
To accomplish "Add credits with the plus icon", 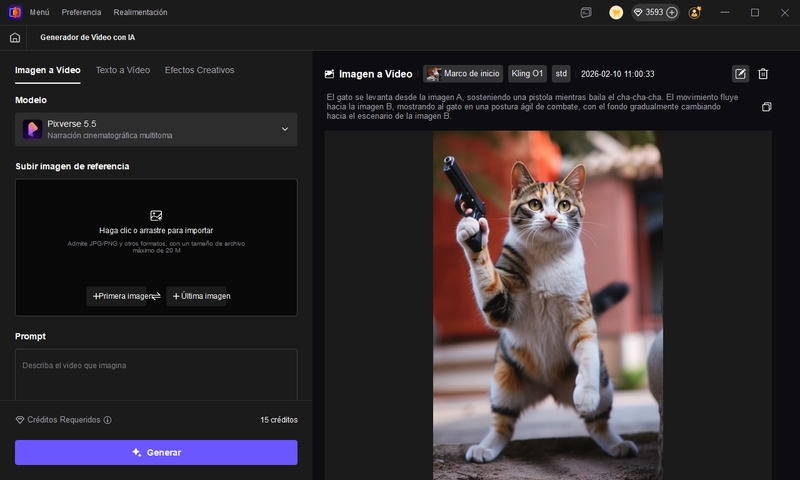I will click(672, 12).
